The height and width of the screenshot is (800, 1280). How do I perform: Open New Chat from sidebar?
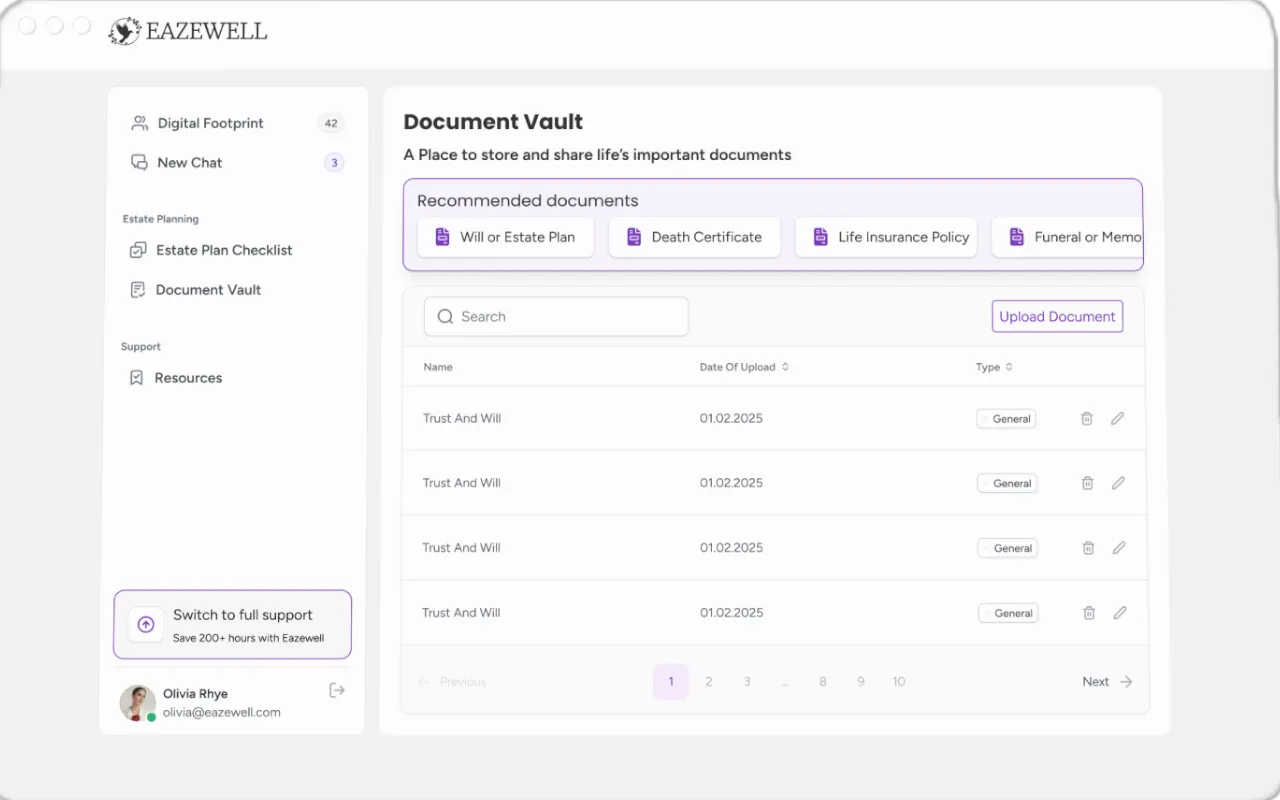(189, 162)
